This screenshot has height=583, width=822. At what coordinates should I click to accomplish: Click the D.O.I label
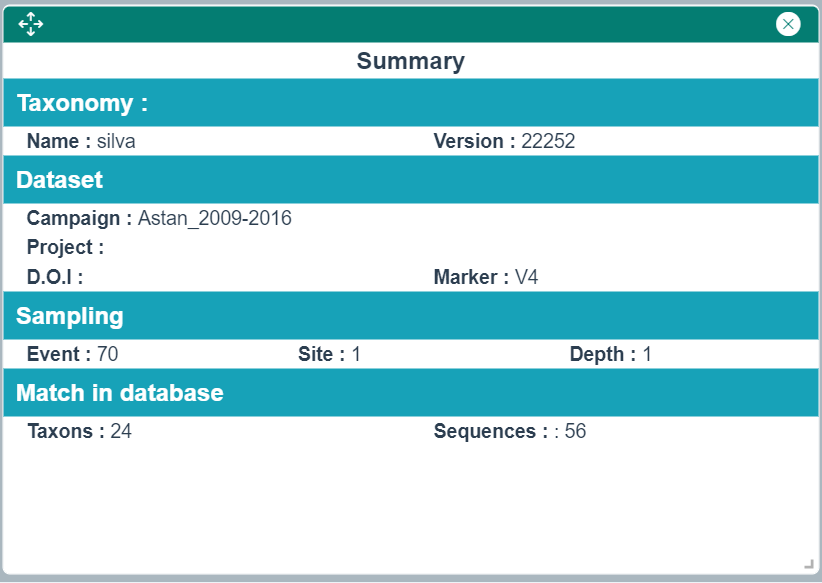pos(55,277)
